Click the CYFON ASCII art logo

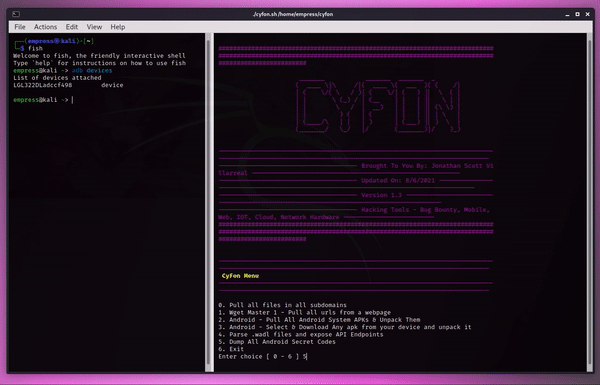[378, 106]
